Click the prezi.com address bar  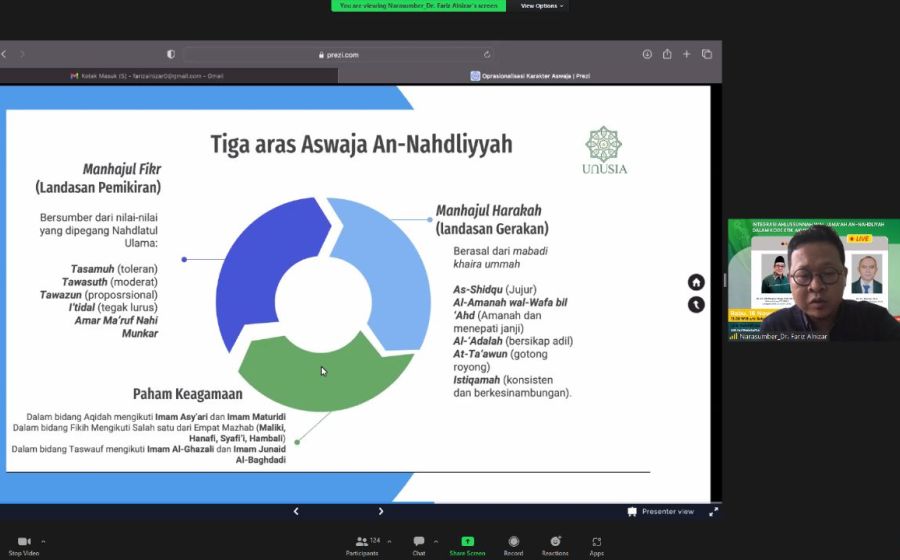coord(337,54)
